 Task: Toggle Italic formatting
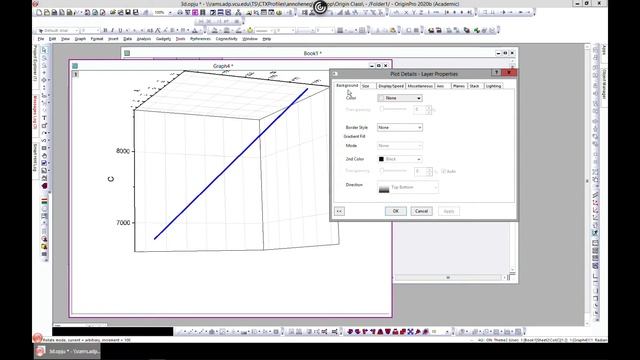click(112, 31)
